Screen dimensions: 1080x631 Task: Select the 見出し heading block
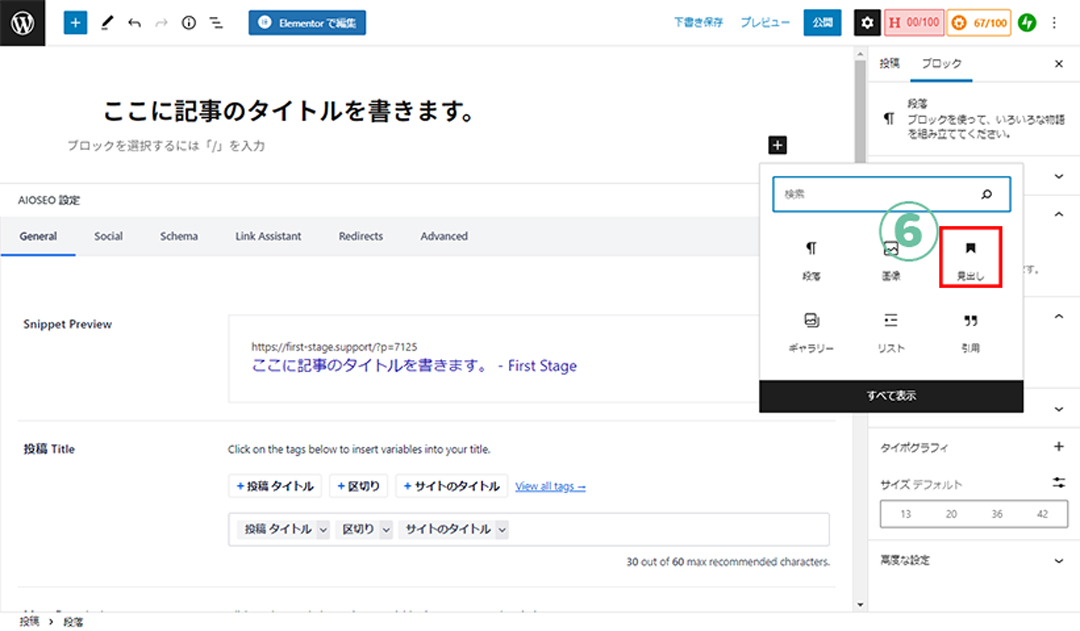point(970,257)
